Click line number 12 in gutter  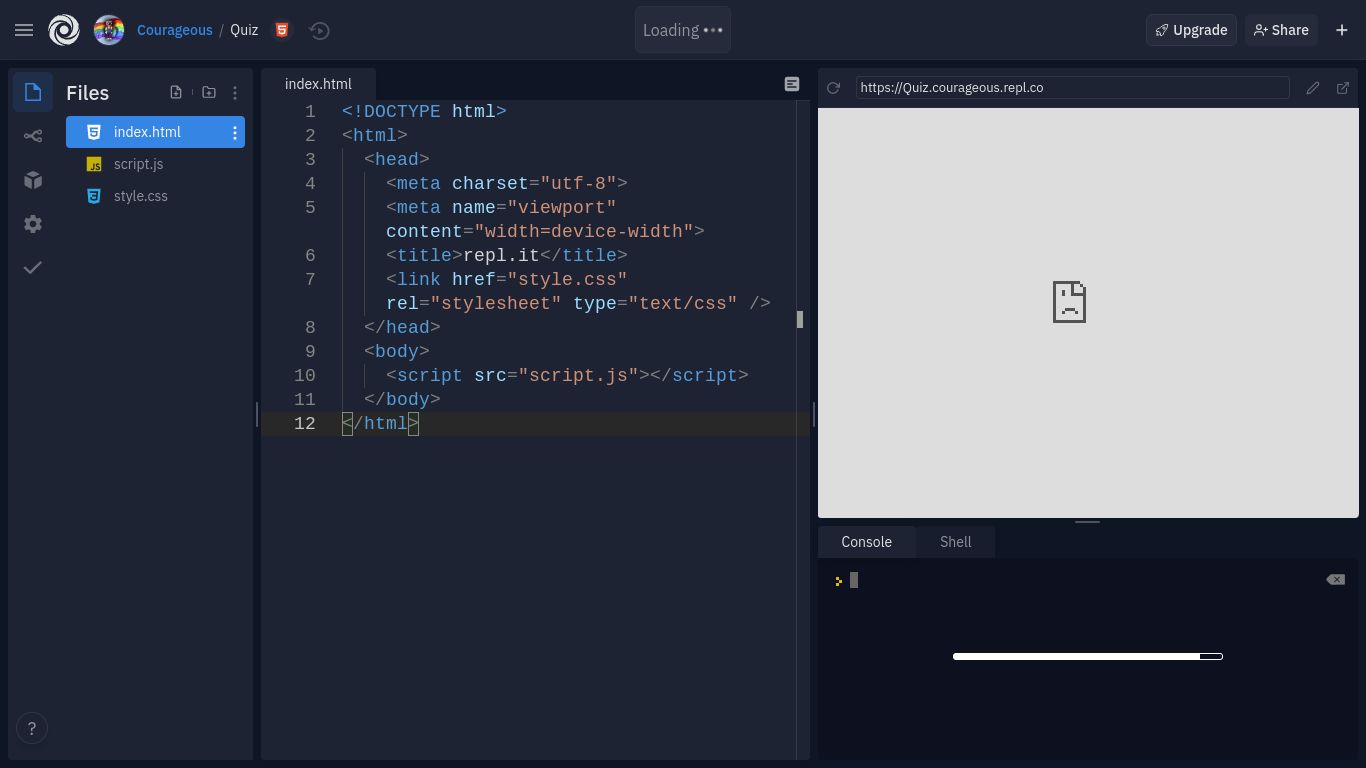pos(304,423)
